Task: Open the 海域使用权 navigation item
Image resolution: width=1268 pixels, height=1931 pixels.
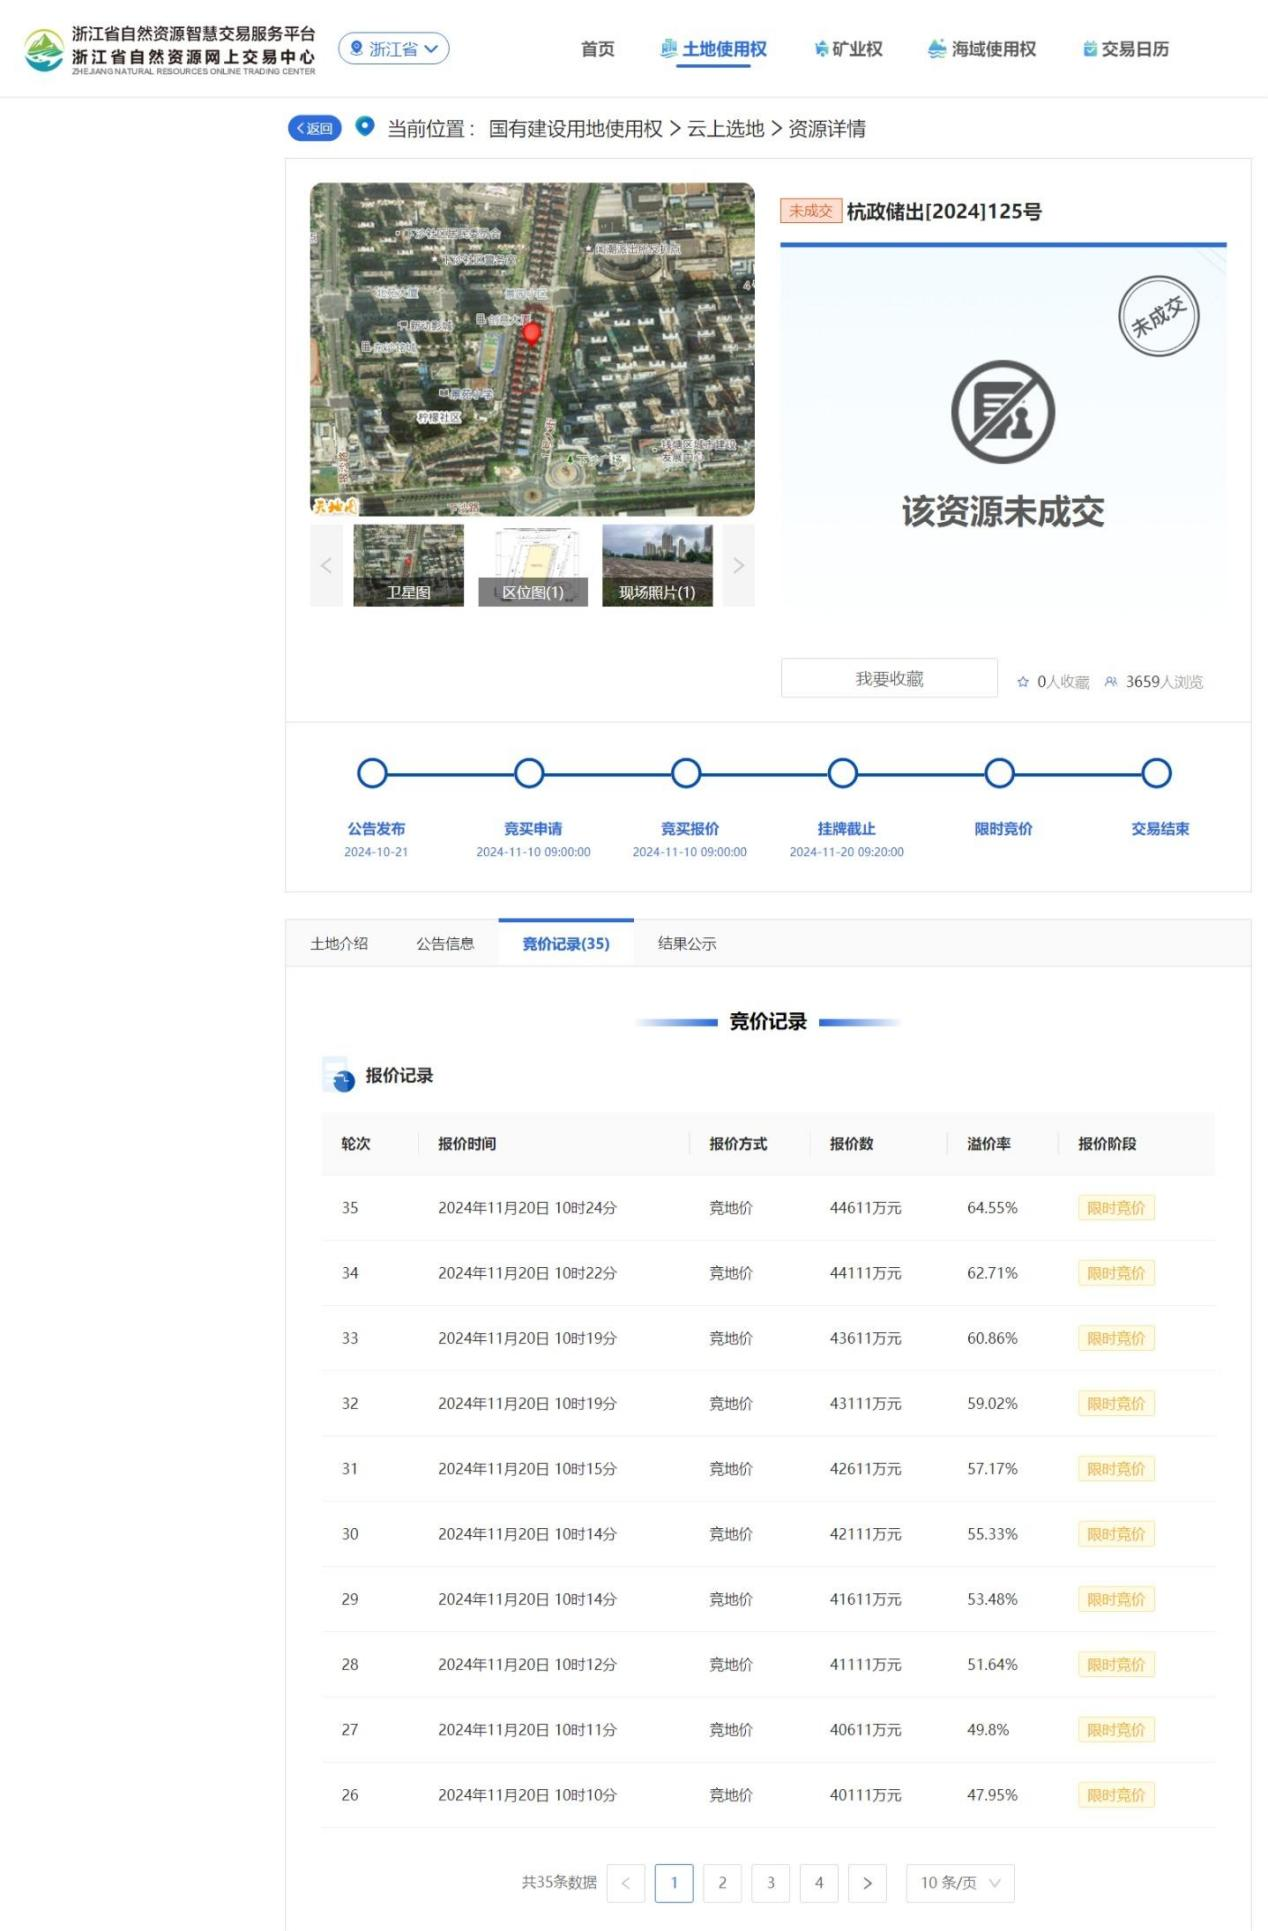Action: 981,49
